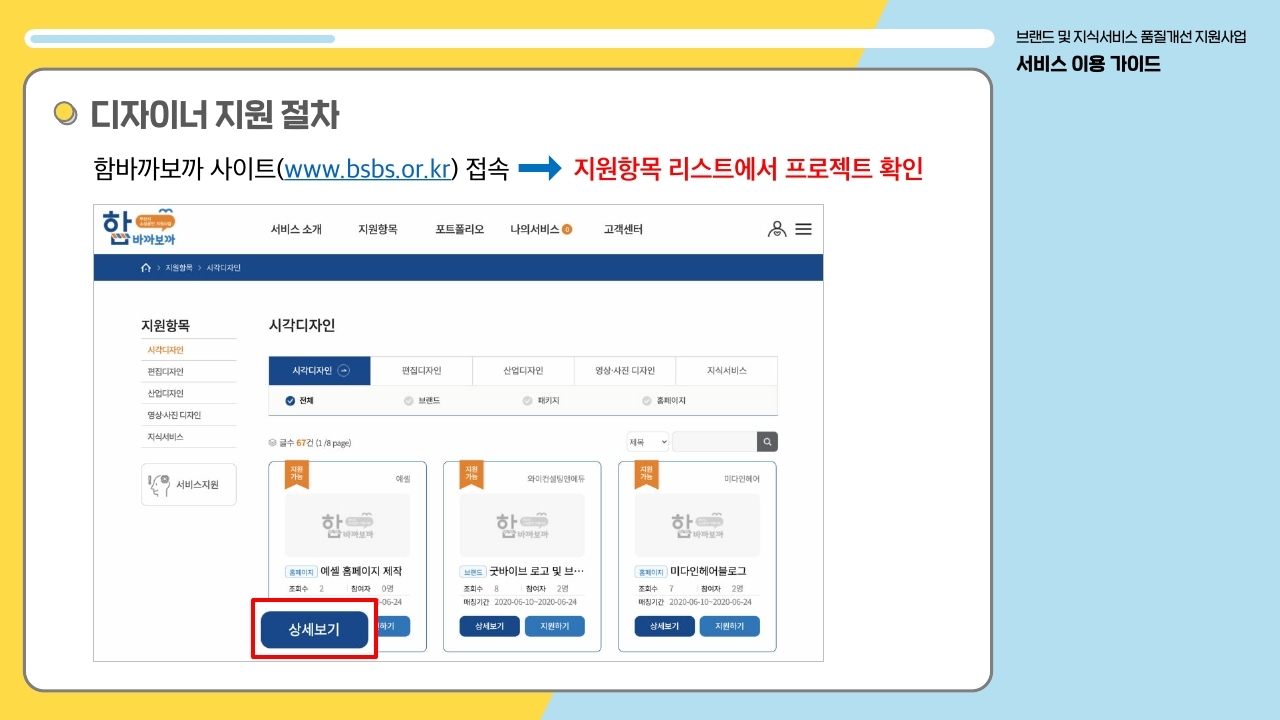
Task: Click 상세보기 on 미다인헤어블로그 card
Action: (664, 626)
